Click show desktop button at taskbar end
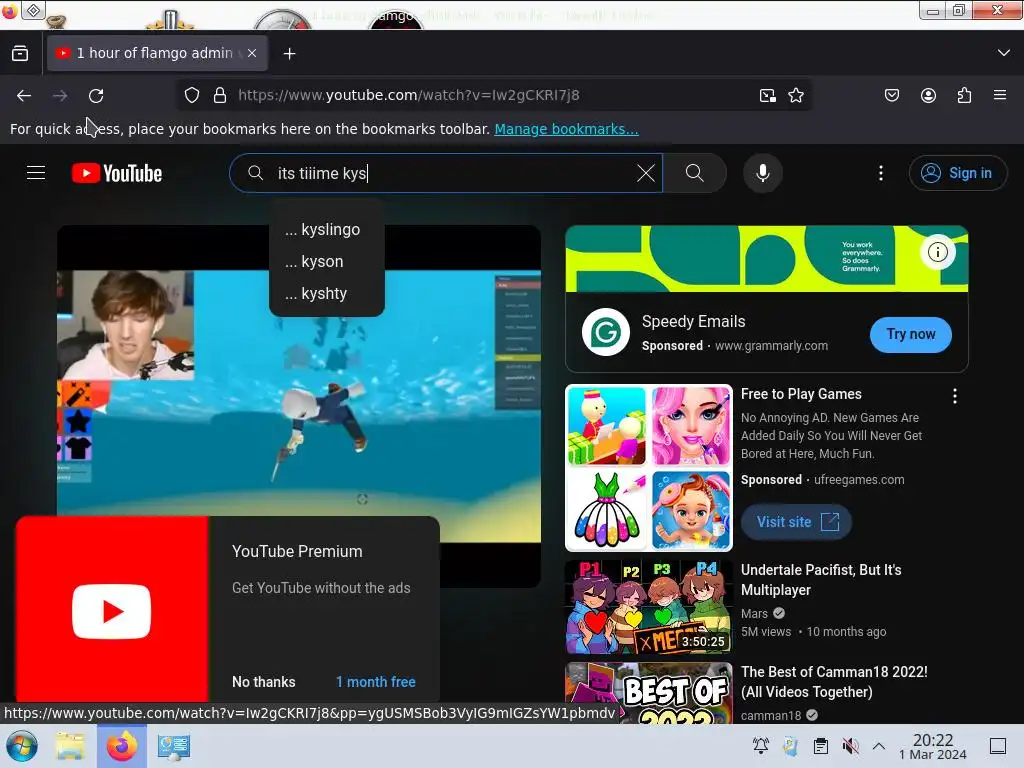The height and width of the screenshot is (768, 1024). pyautogui.click(x=998, y=746)
